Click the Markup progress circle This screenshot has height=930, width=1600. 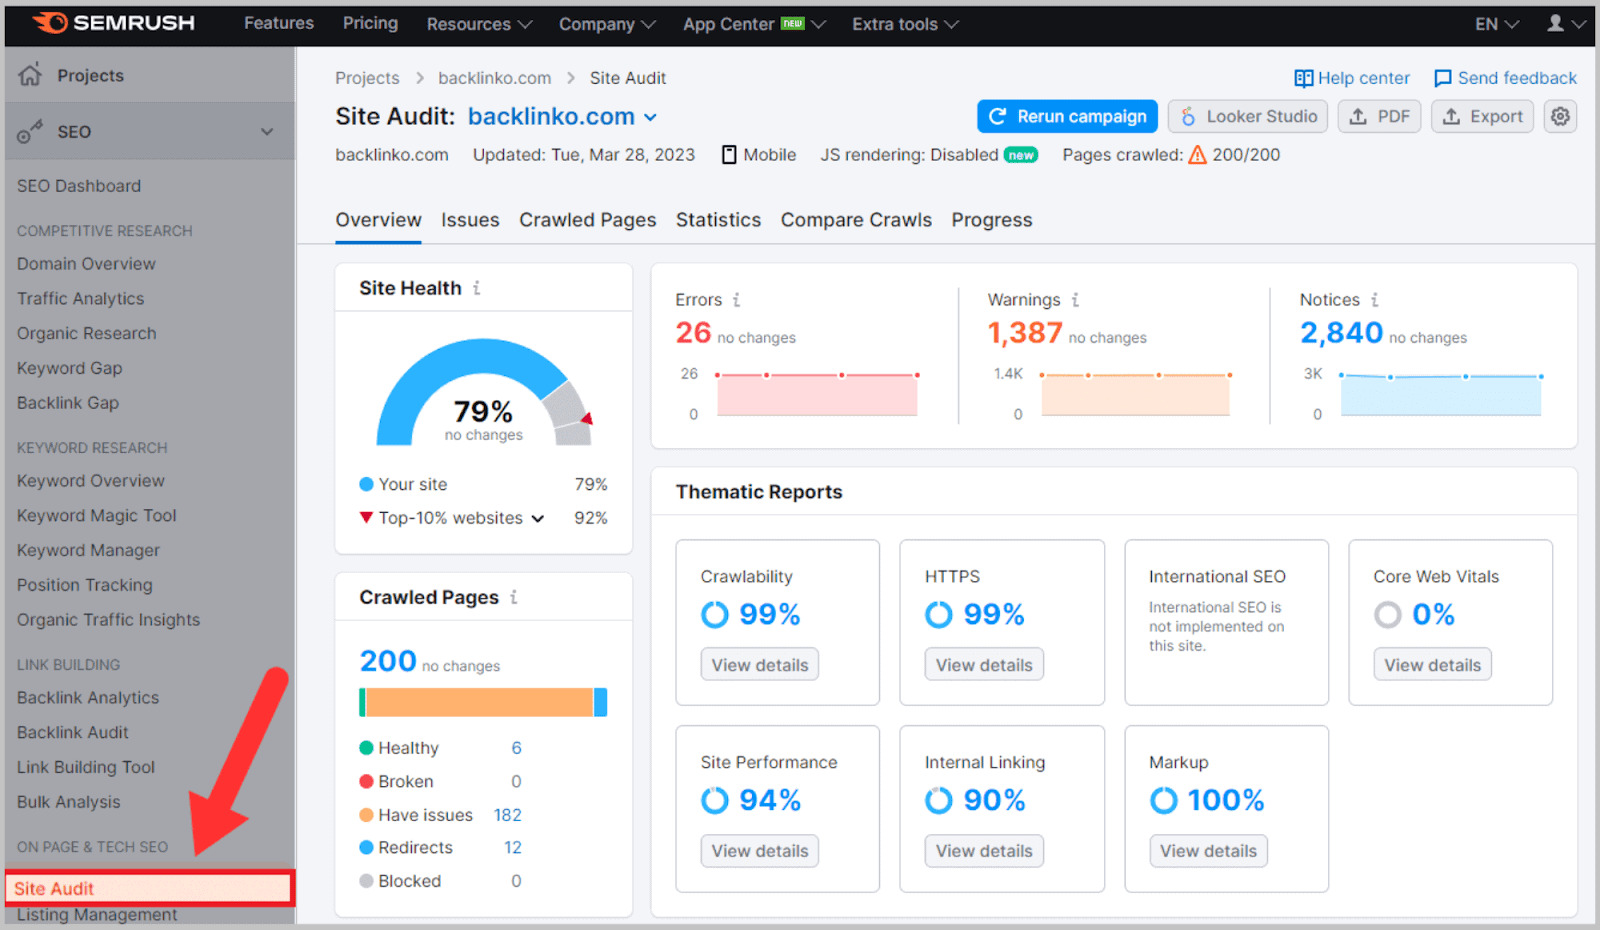click(x=1164, y=800)
